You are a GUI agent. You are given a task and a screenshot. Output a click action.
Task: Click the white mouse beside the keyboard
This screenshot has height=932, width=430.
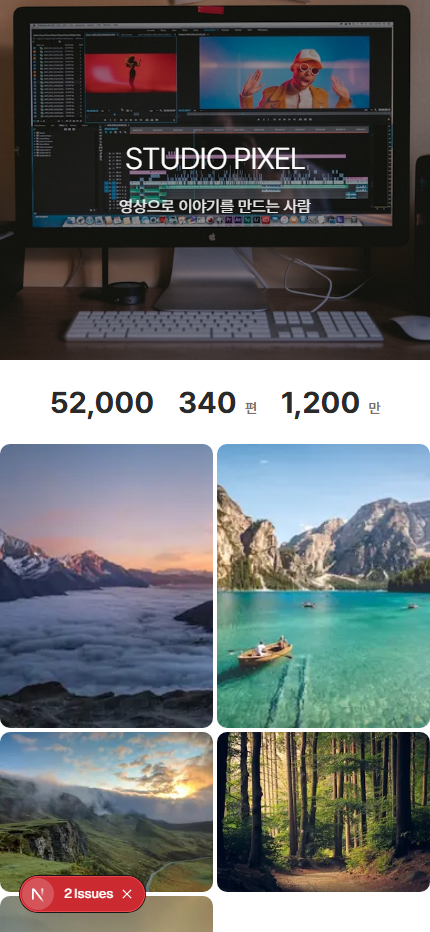point(412,328)
